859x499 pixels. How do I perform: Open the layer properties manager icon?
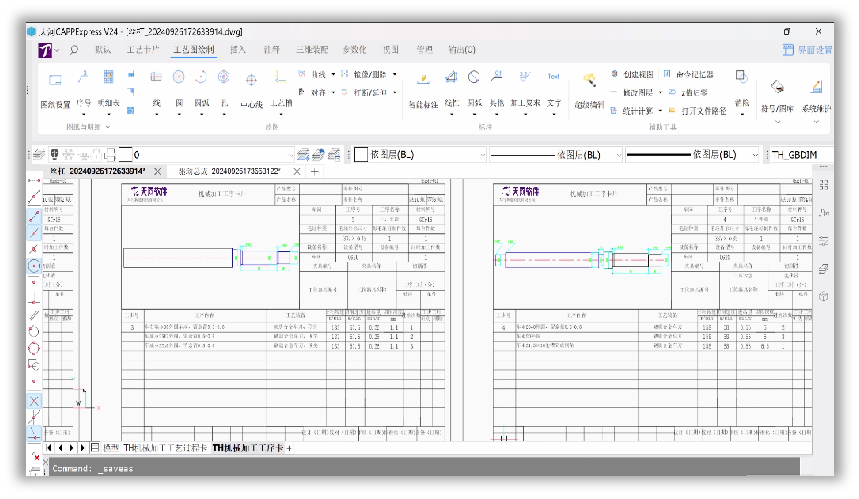click(38, 154)
